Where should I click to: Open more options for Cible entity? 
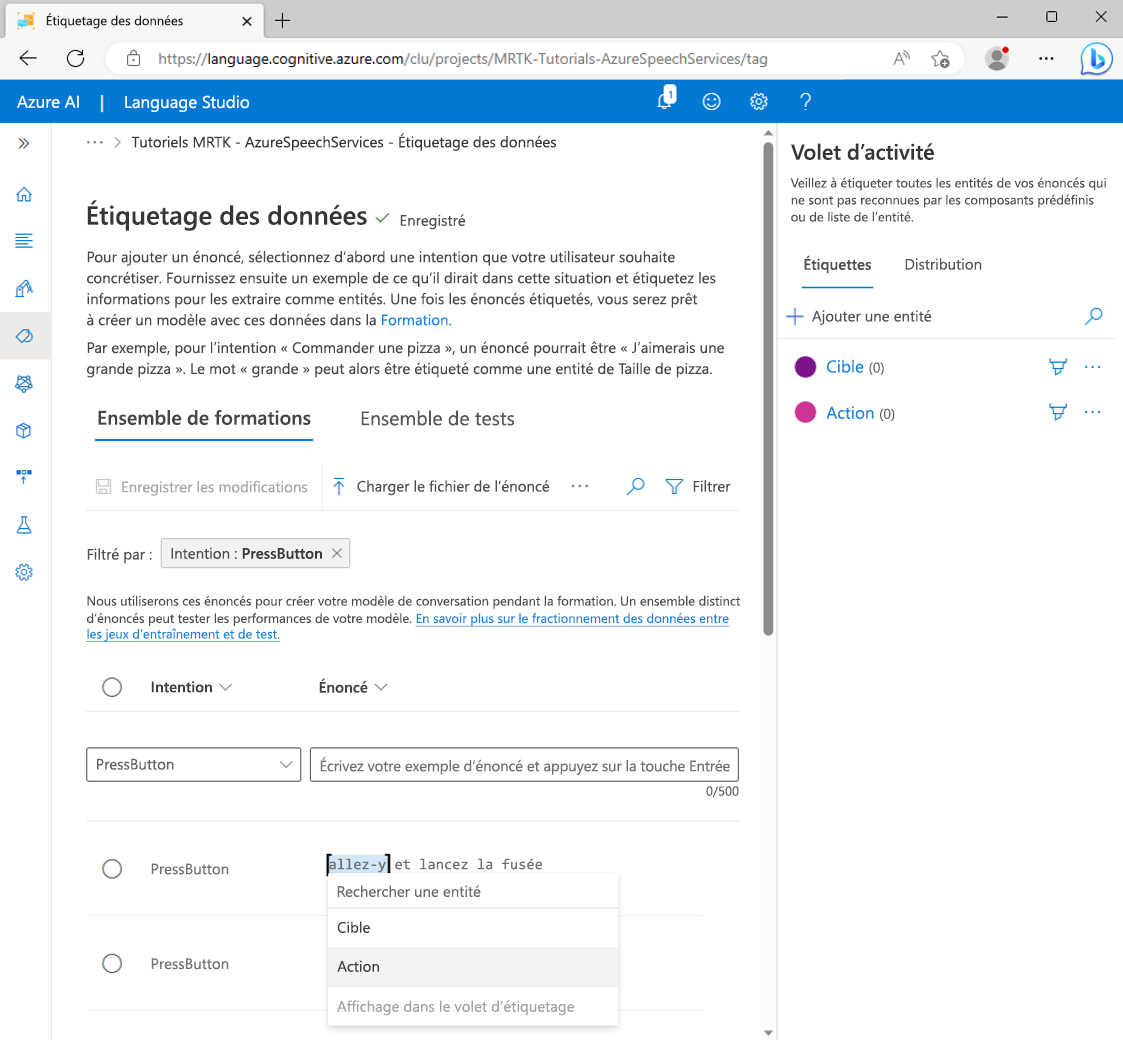(1092, 367)
